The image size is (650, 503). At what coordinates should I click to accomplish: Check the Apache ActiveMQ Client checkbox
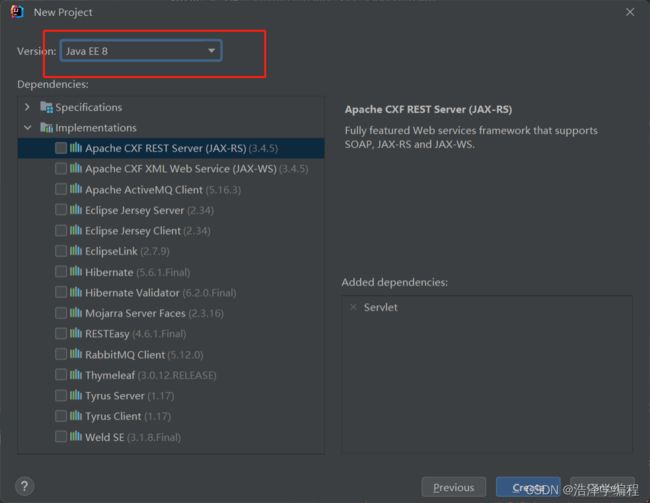point(61,189)
